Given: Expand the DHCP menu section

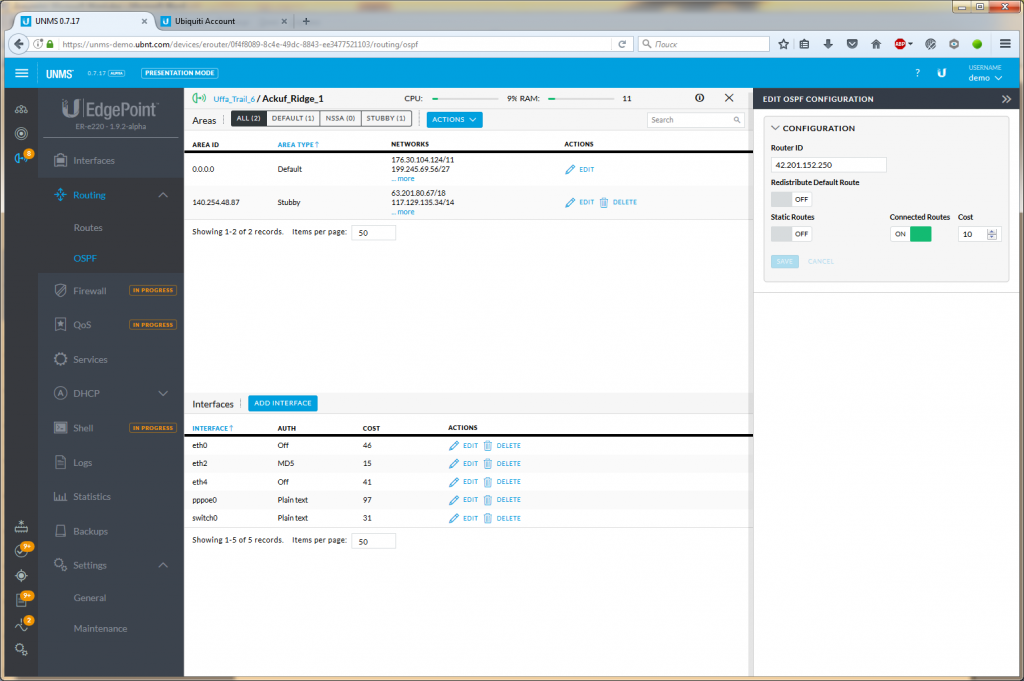Looking at the screenshot, I should [163, 394].
